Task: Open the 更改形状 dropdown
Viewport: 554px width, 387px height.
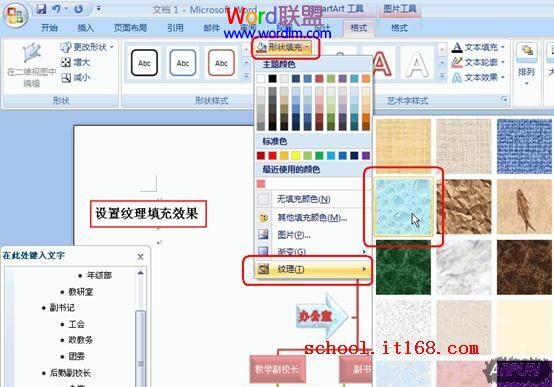Action: click(87, 47)
